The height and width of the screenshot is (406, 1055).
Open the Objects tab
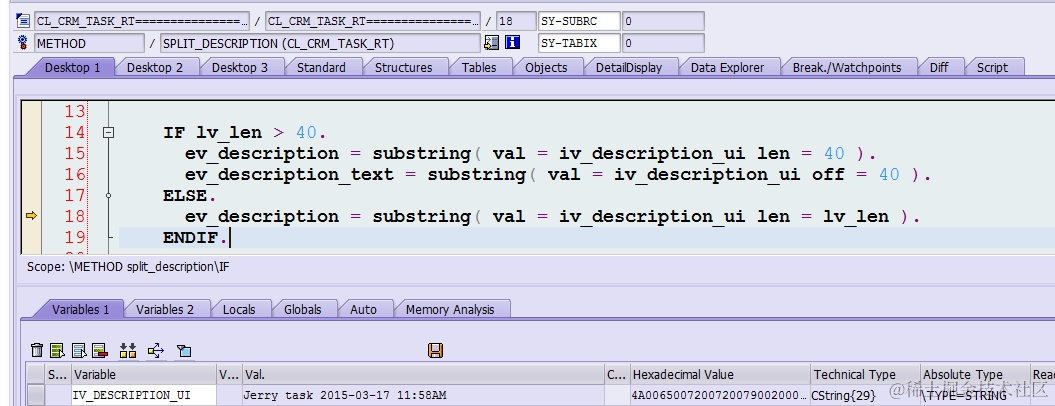pyautogui.click(x=546, y=67)
